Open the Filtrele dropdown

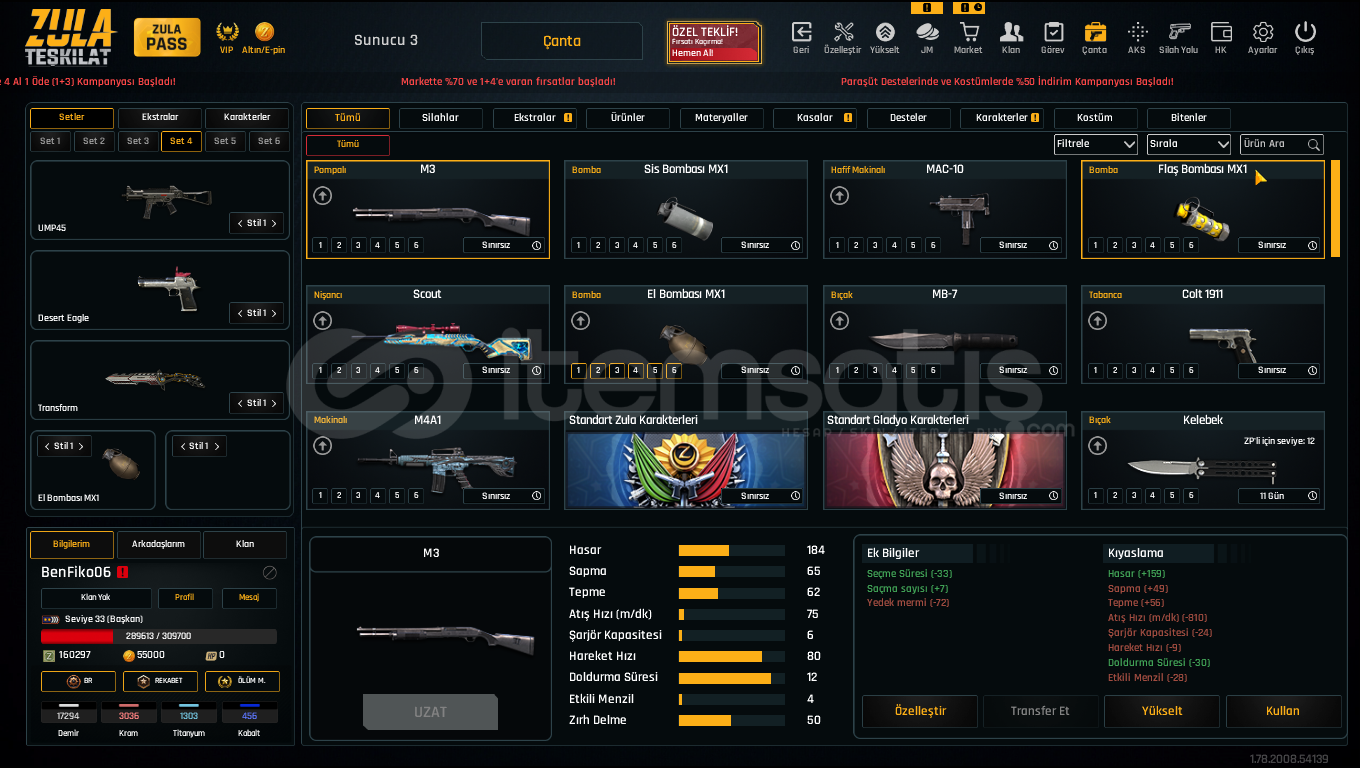(1096, 144)
